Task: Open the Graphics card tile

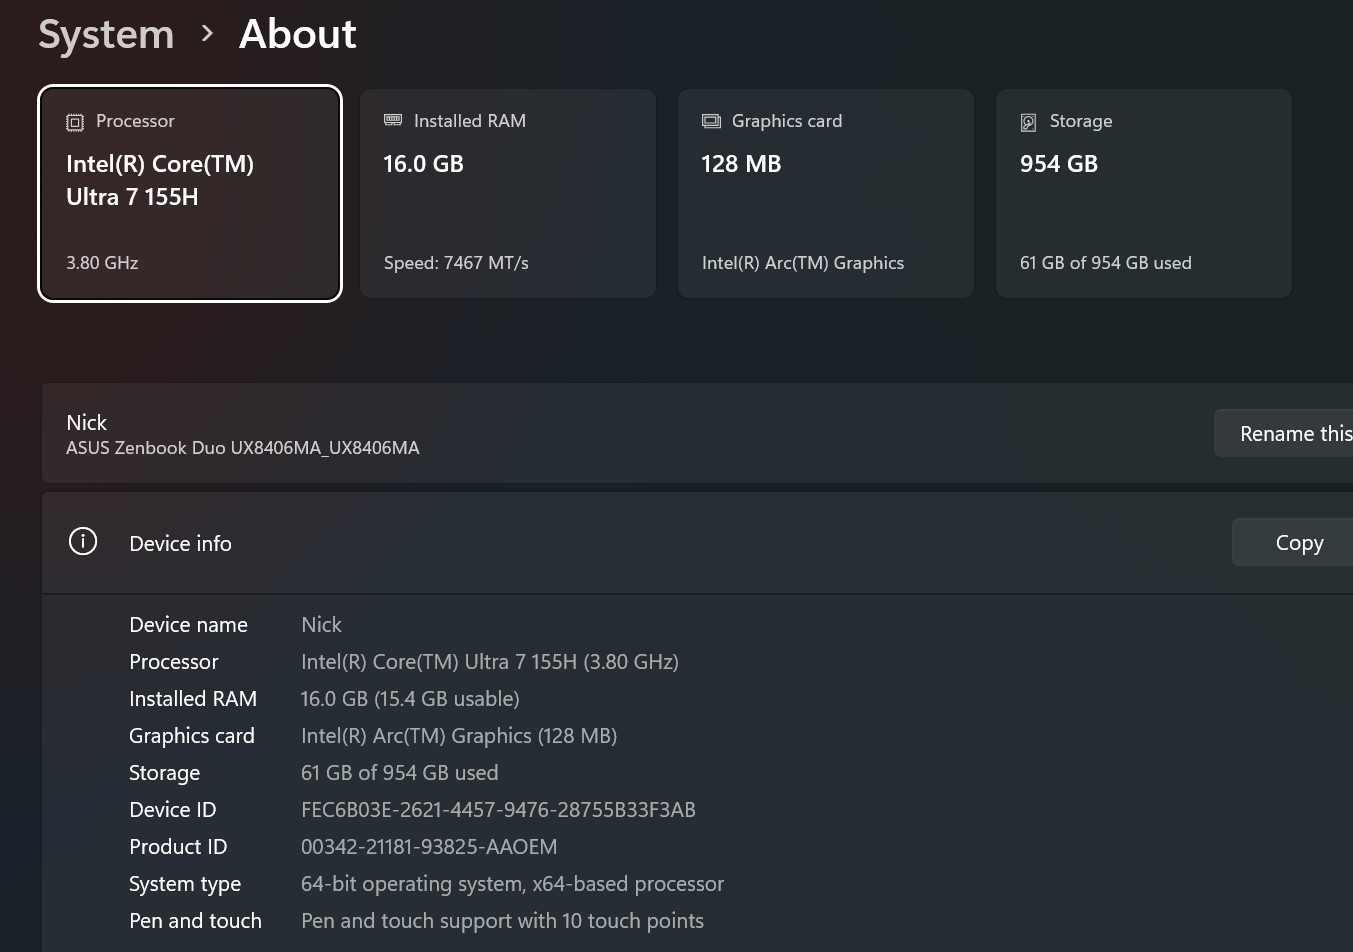Action: pyautogui.click(x=826, y=193)
